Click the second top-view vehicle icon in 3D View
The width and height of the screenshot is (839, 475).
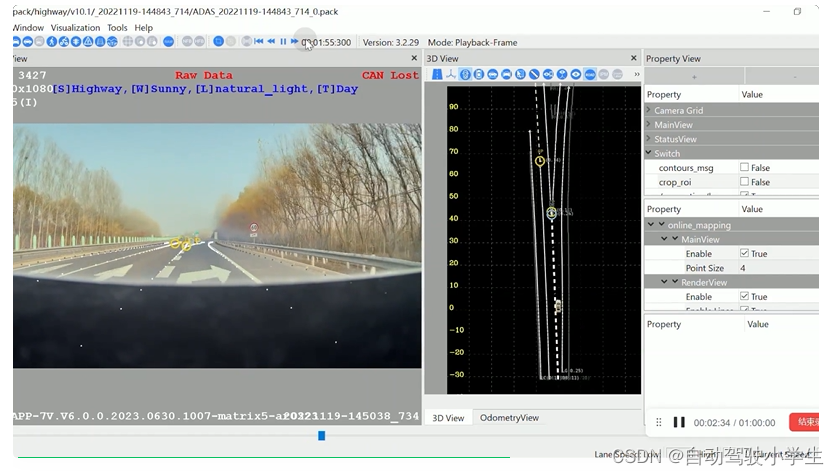[478, 74]
